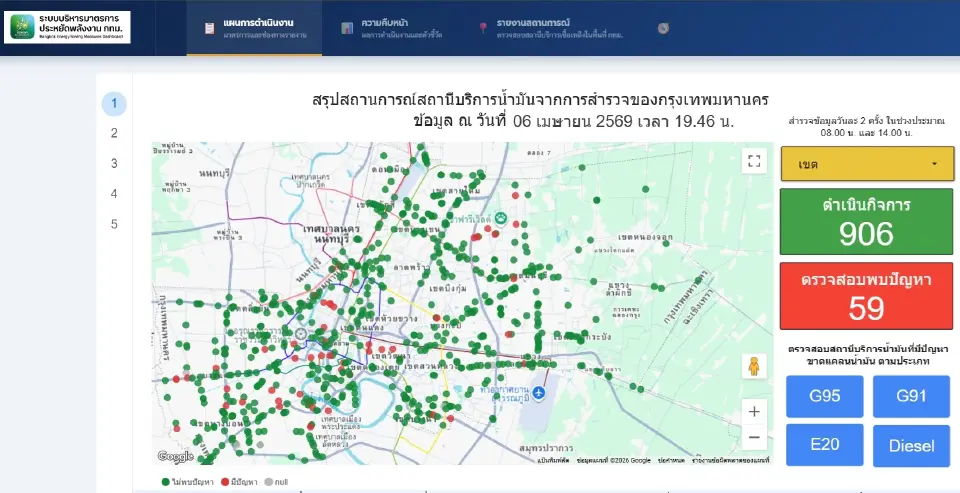This screenshot has width=960, height=493.
Task: Click the เขตหนองจอก label on the map
Action: 645,237
